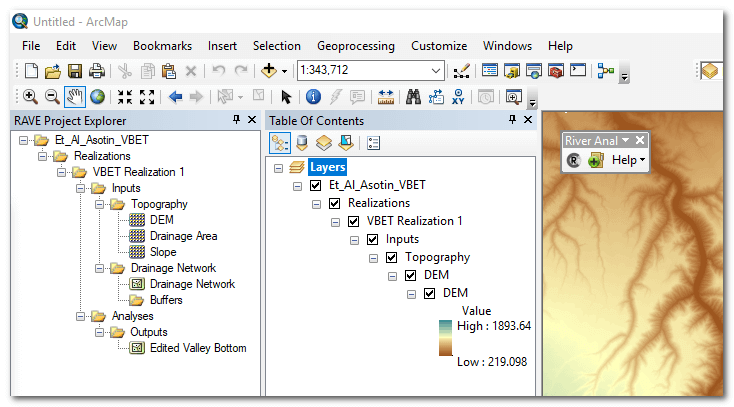Click the Print icon in toolbar
Image resolution: width=734 pixels, height=407 pixels.
[96, 71]
